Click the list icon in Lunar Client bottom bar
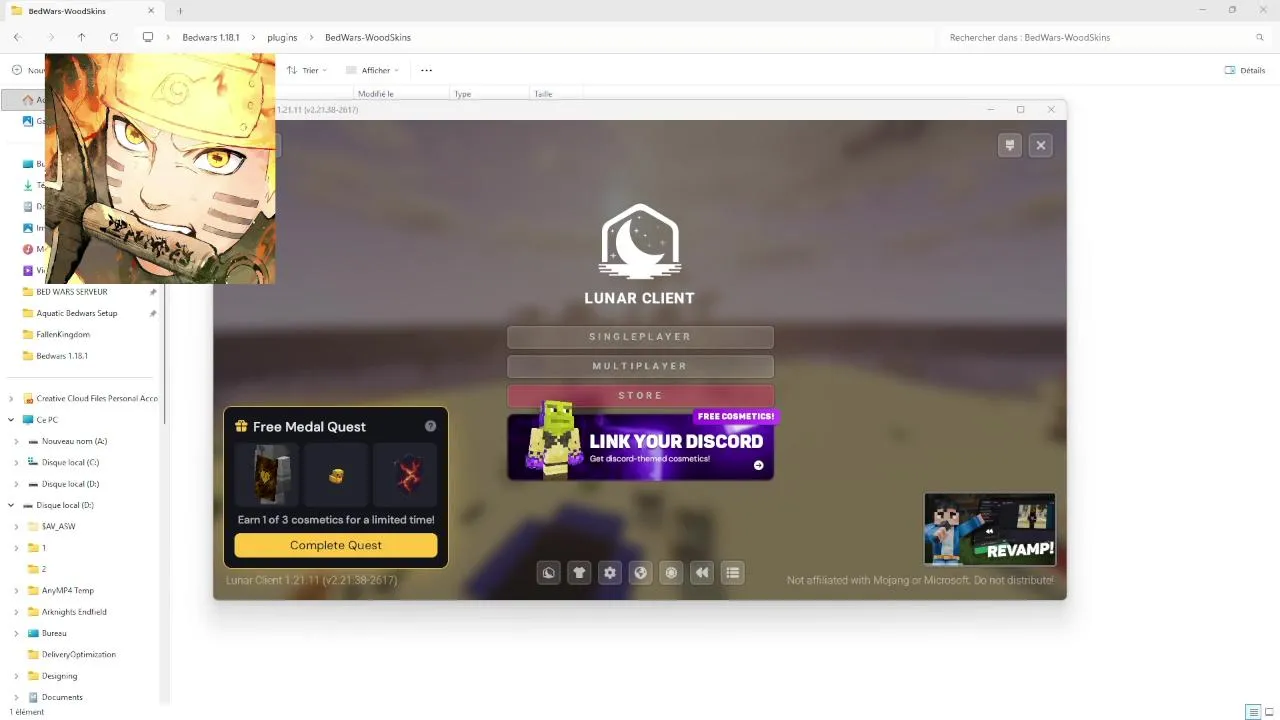Viewport: 1280px width, 720px height. (x=733, y=573)
